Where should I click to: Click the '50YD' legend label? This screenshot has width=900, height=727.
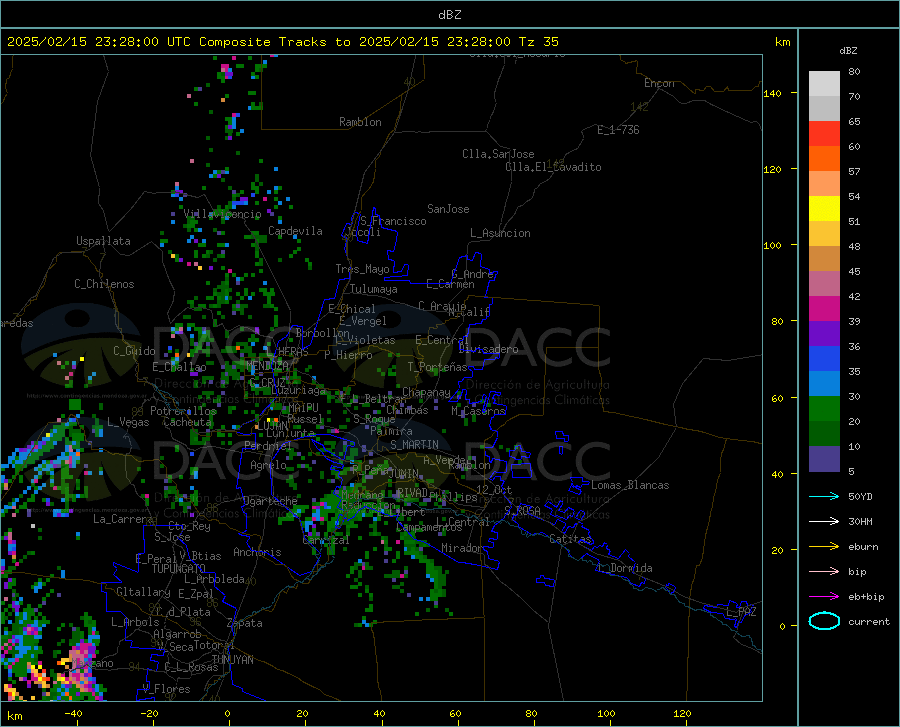pos(860,496)
